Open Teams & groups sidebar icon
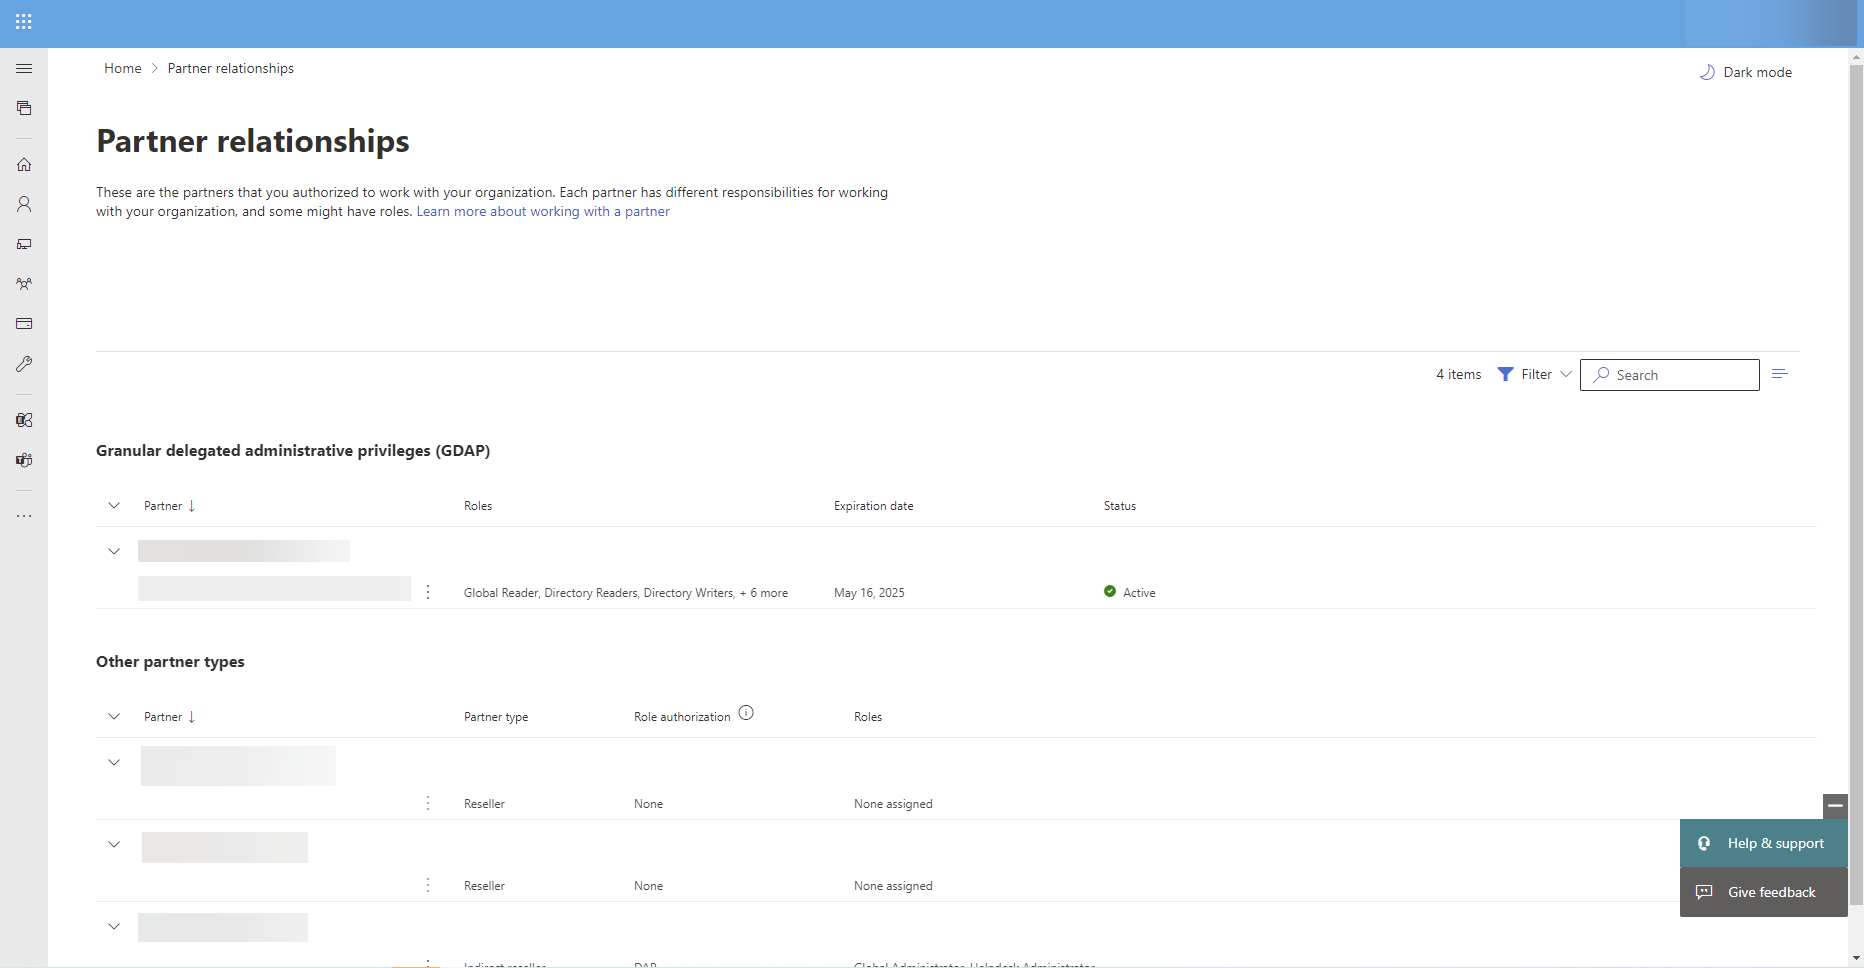The image size is (1864, 968). (x=24, y=284)
